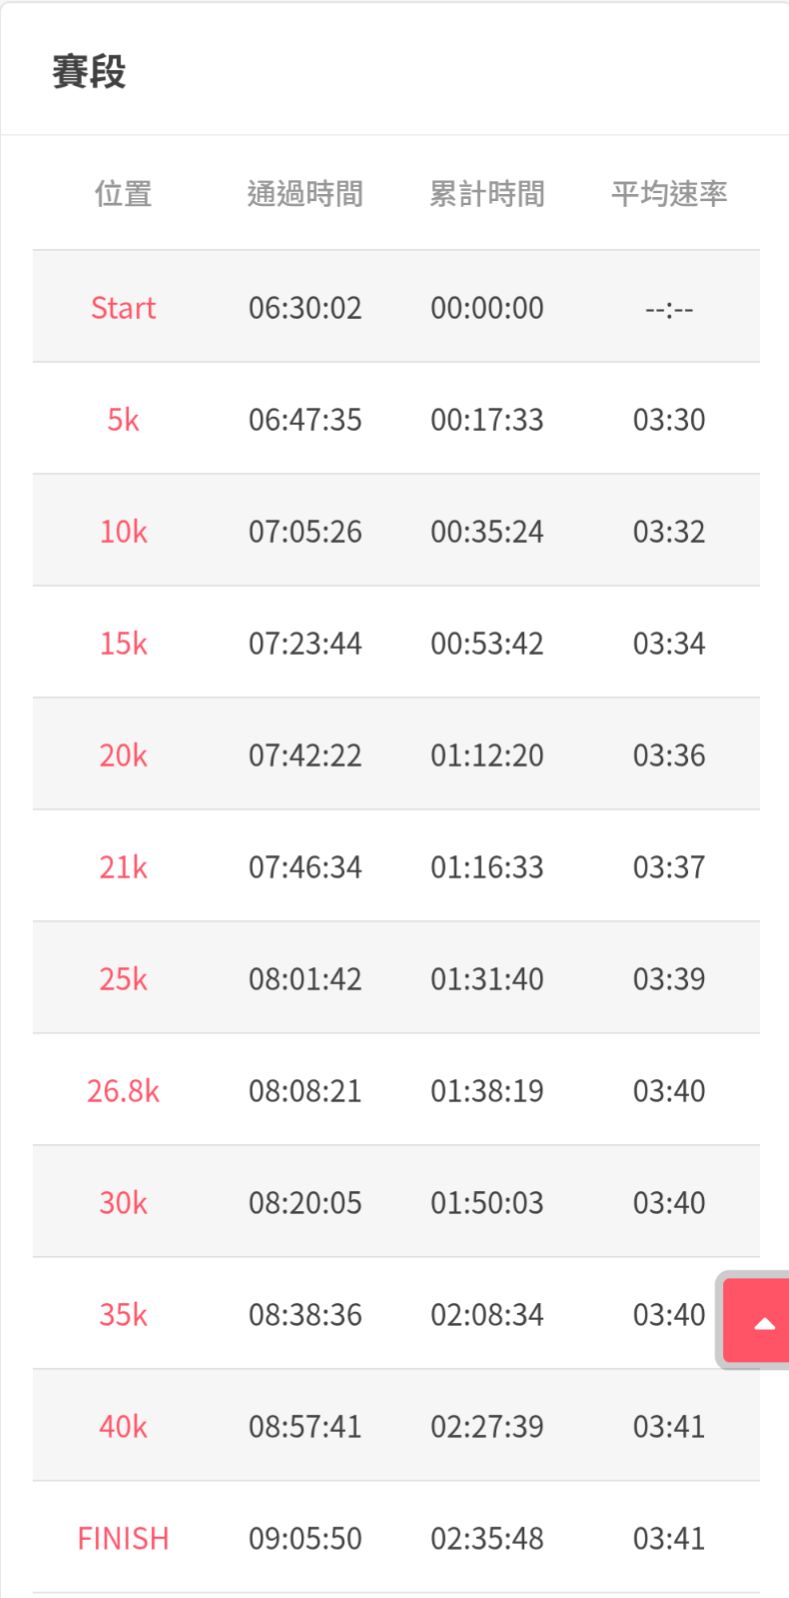Click the 位置 column header
This screenshot has height=1598, width=789.
click(123, 193)
